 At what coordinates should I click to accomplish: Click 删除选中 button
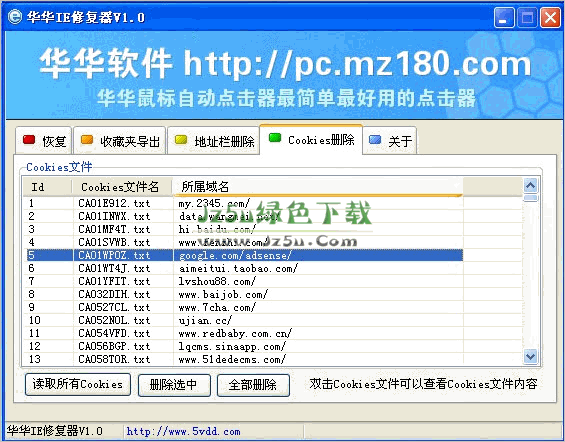tap(174, 385)
